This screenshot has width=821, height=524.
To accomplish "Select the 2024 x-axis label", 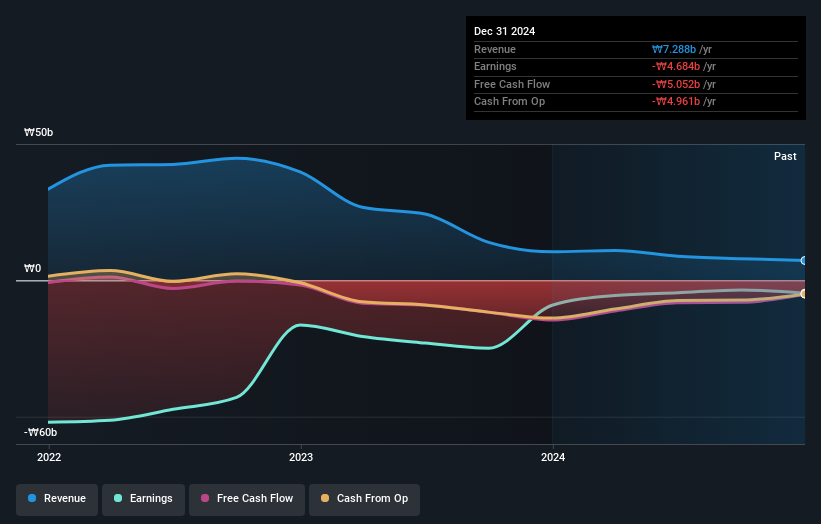I will (x=553, y=457).
